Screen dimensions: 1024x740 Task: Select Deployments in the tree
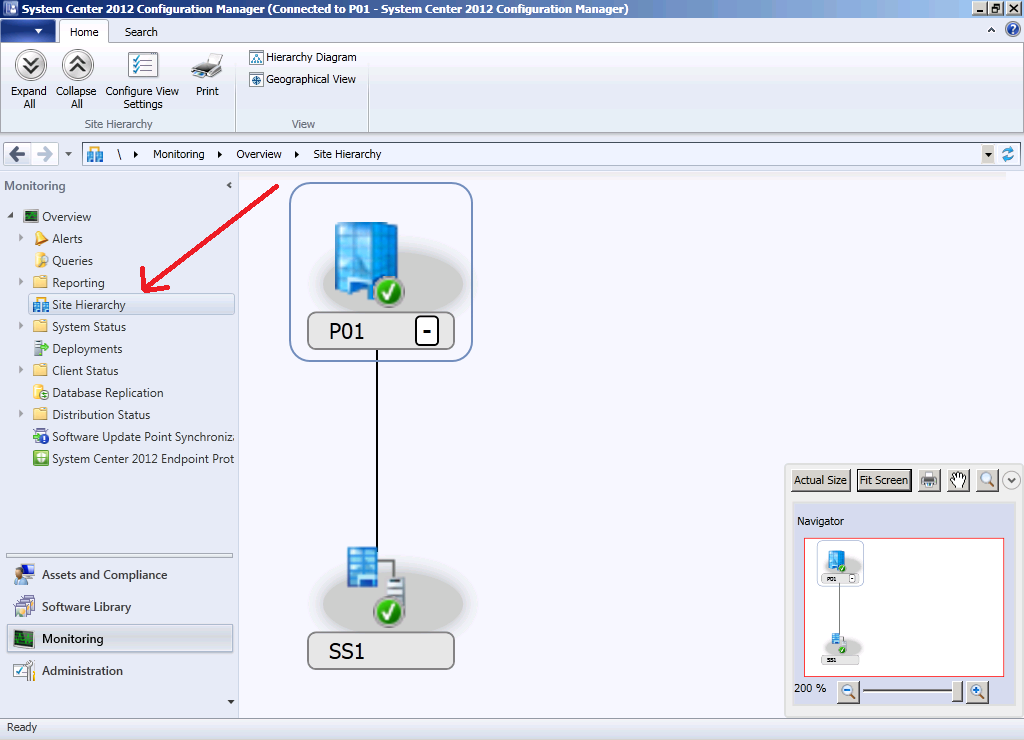(x=87, y=349)
